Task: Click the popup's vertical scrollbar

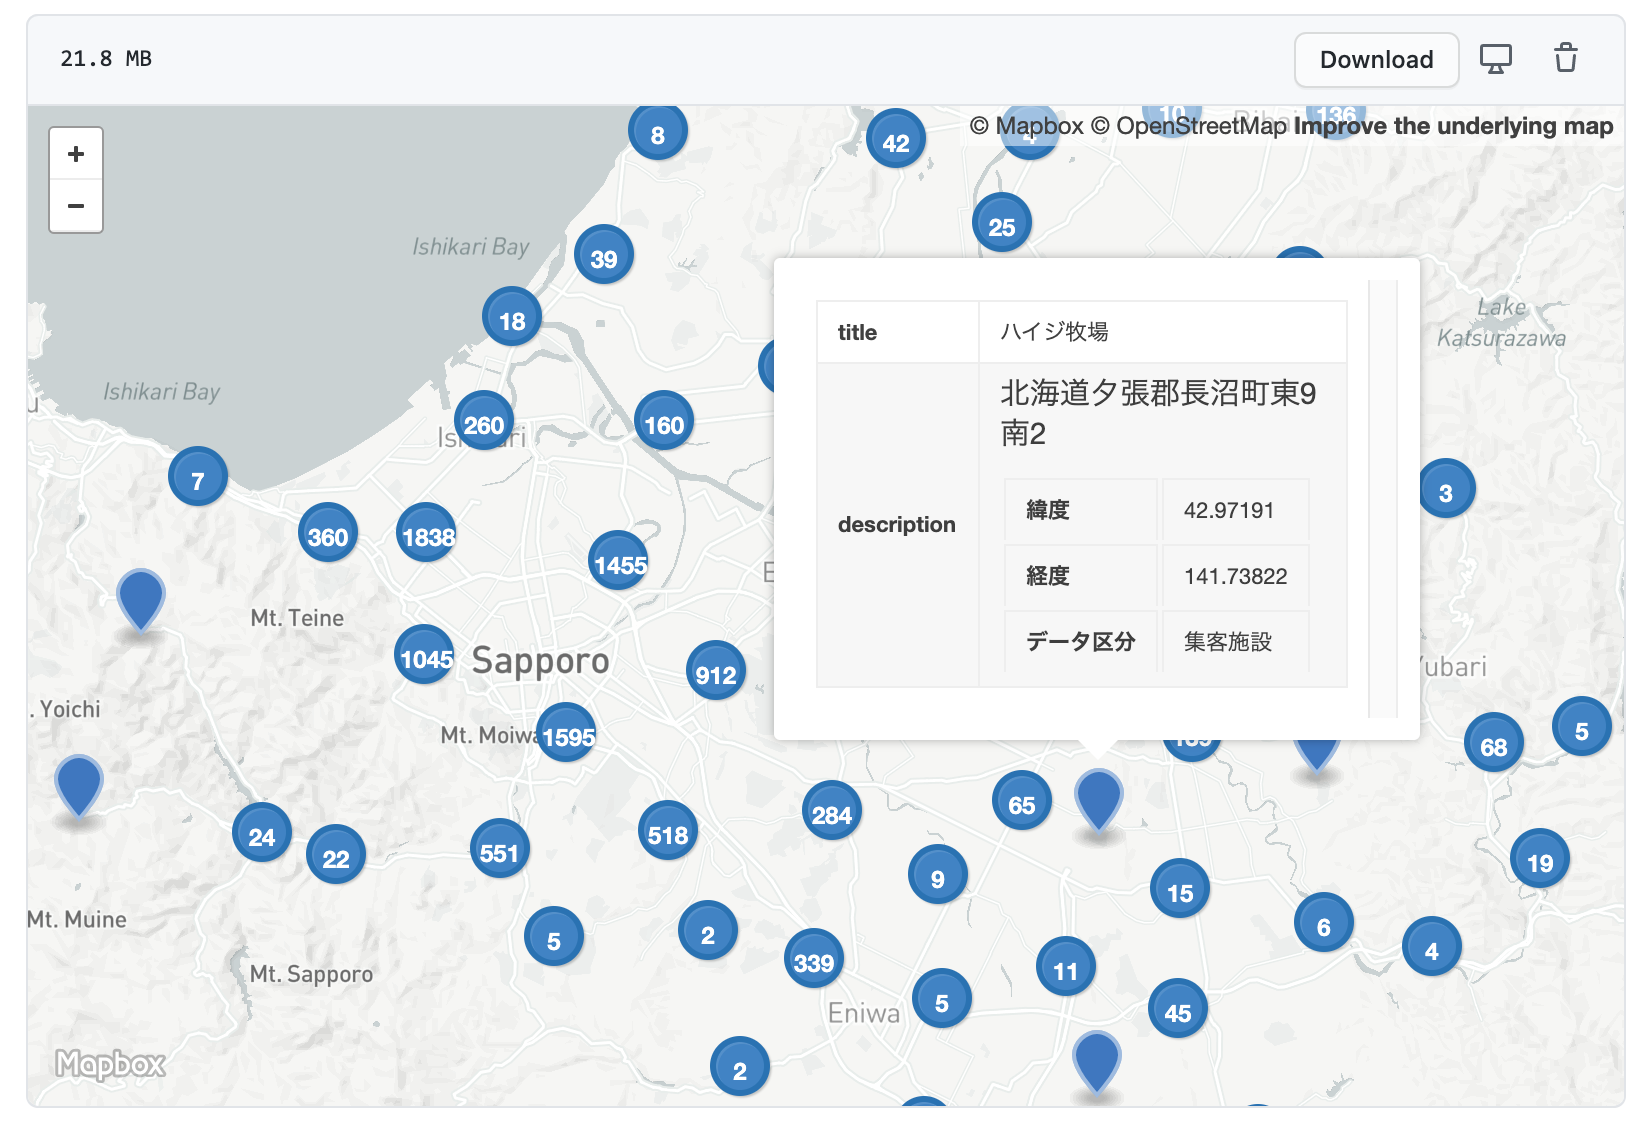Action: coord(1383,498)
